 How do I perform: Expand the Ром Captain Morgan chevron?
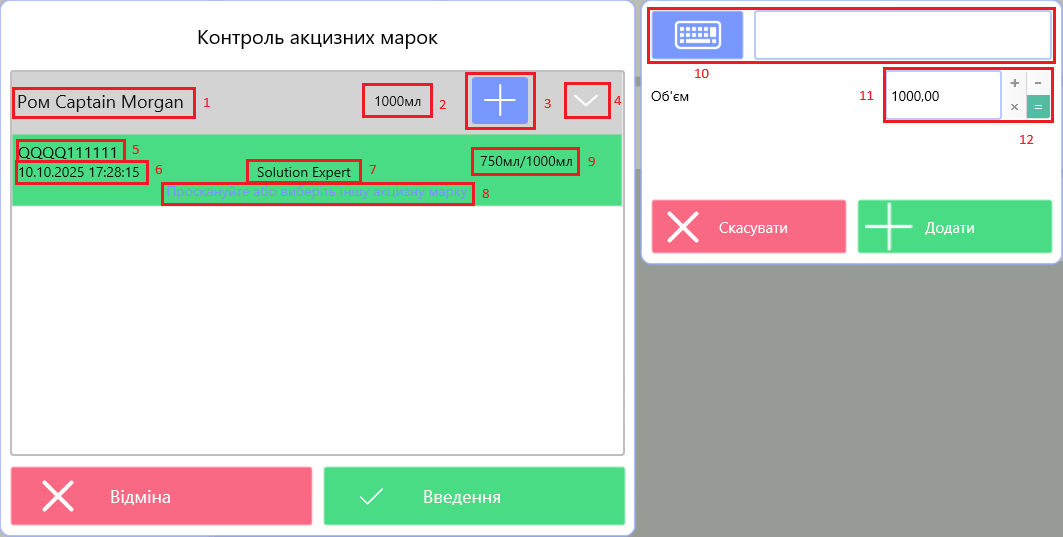click(x=586, y=101)
